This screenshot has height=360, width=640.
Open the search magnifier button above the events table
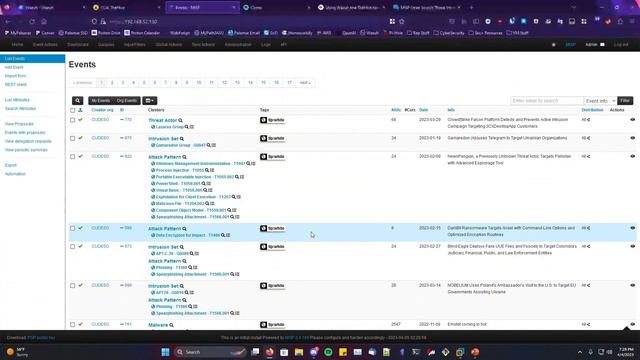[x=78, y=100]
